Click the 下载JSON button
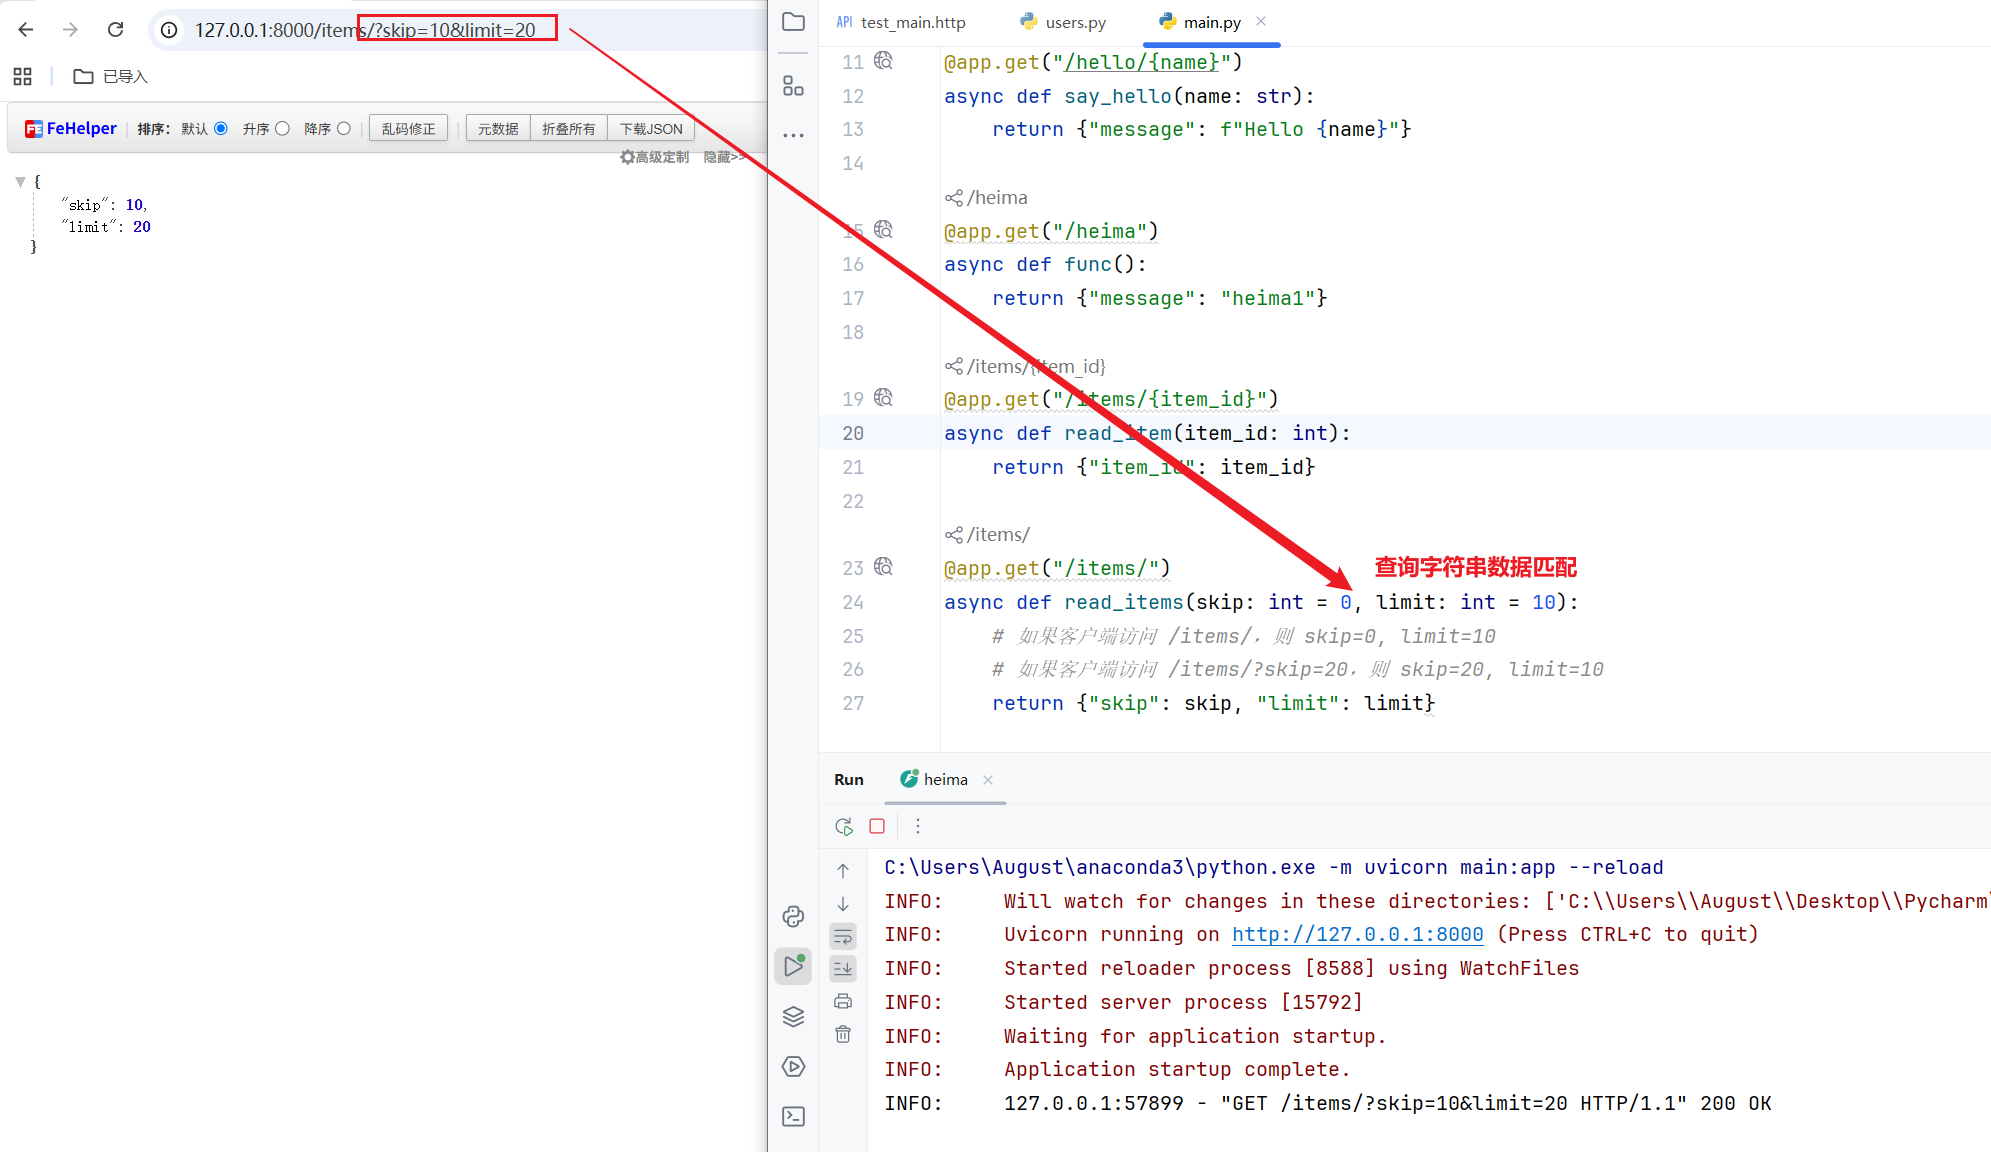The image size is (1991, 1152). coord(650,128)
